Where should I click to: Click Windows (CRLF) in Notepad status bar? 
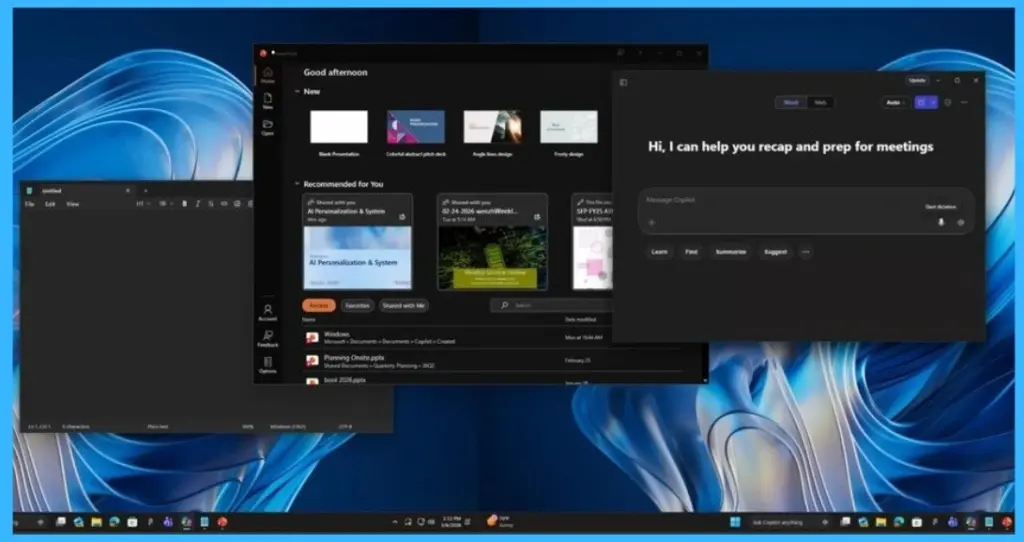[x=288, y=427]
